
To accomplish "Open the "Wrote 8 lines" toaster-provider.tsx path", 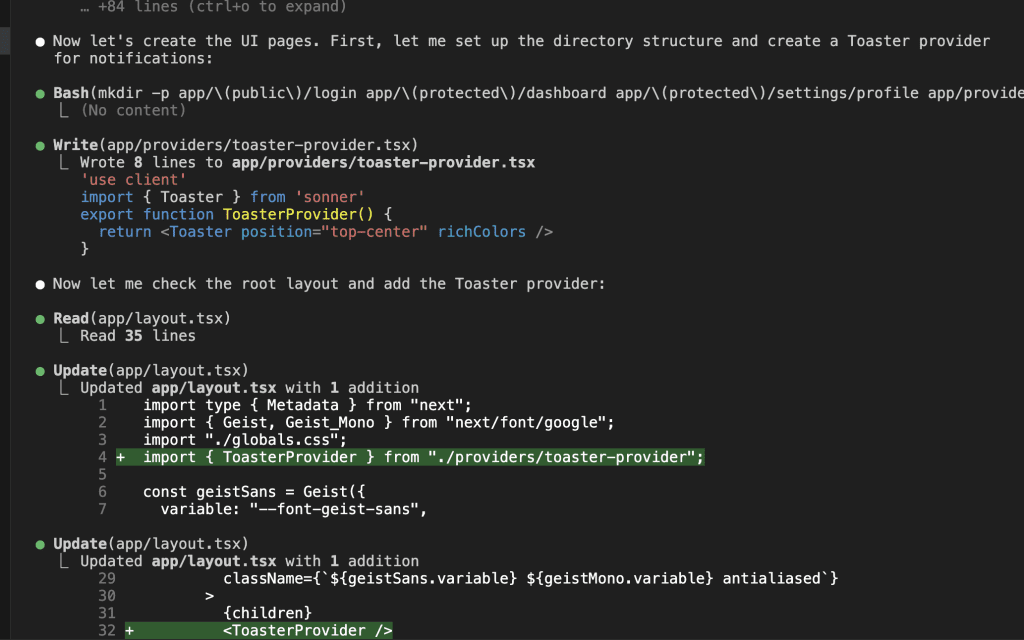I will (x=383, y=162).
